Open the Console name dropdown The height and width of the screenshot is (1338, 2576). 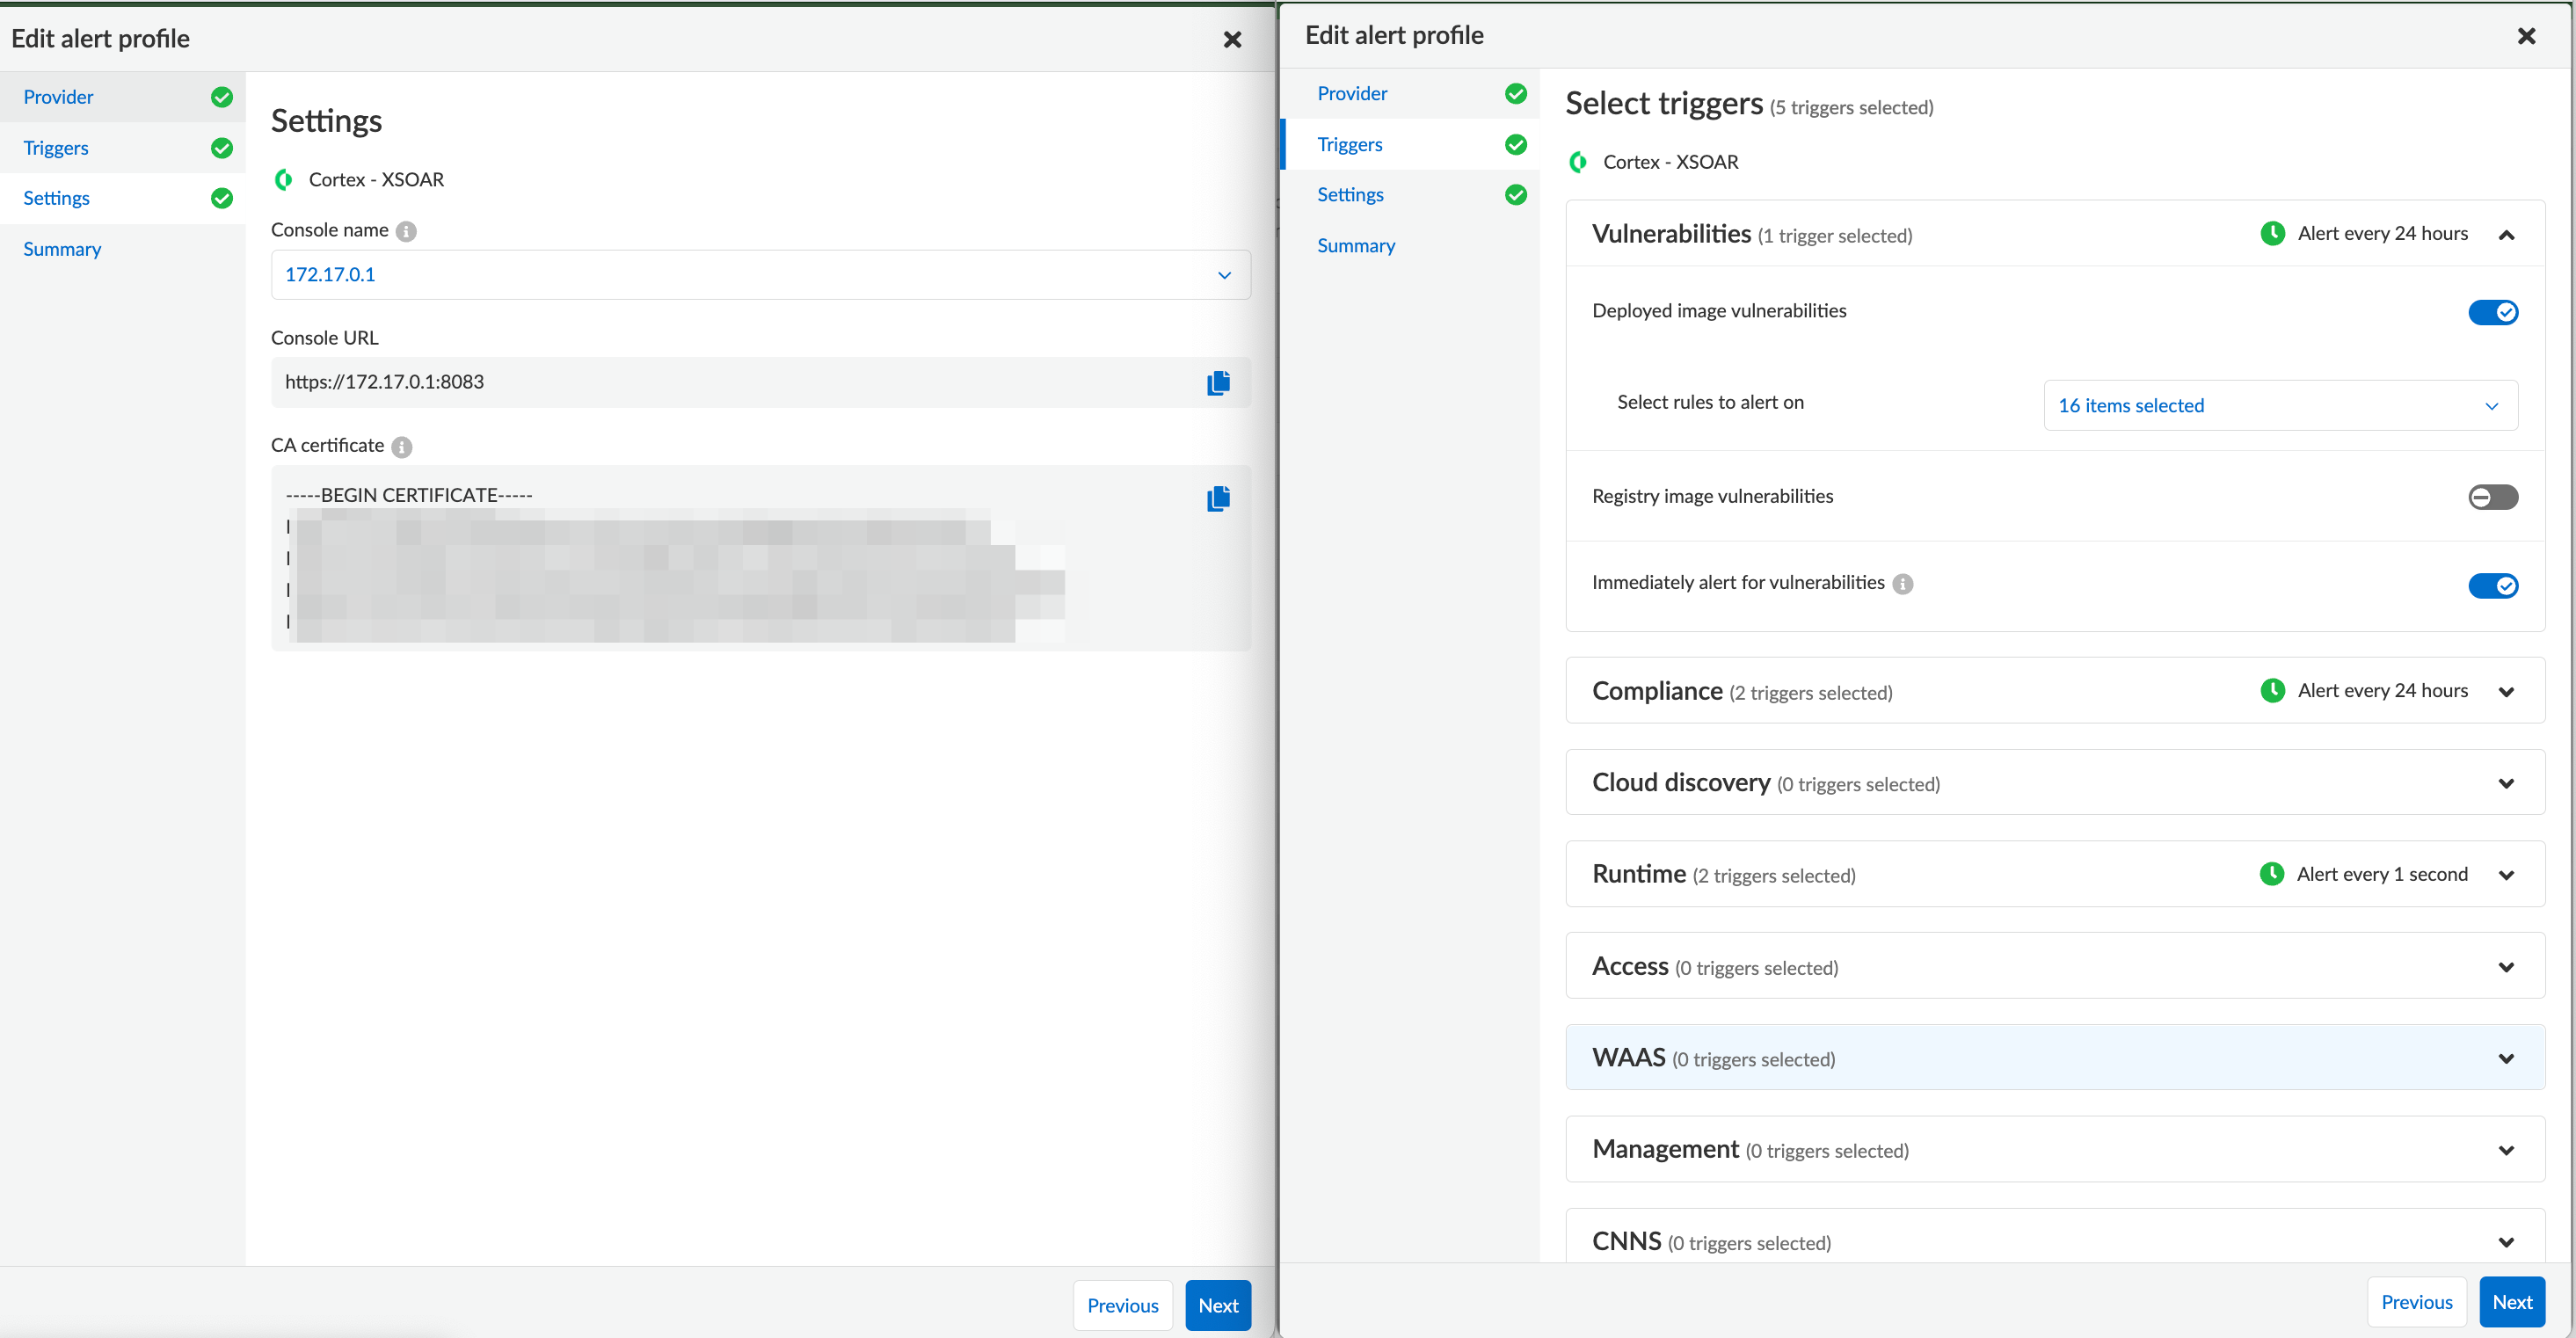(x=760, y=275)
